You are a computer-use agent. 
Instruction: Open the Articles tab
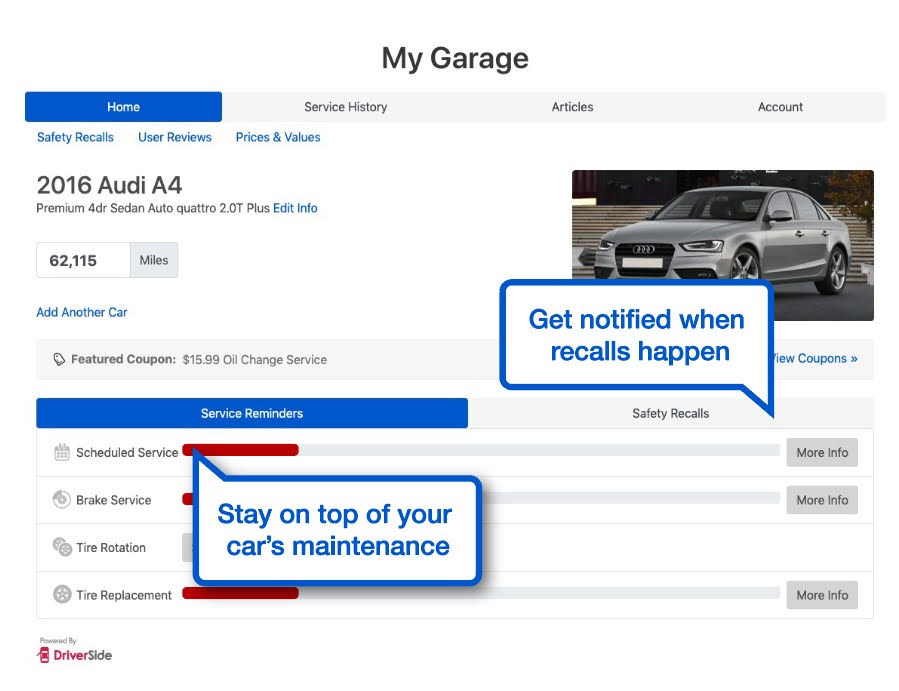click(572, 107)
